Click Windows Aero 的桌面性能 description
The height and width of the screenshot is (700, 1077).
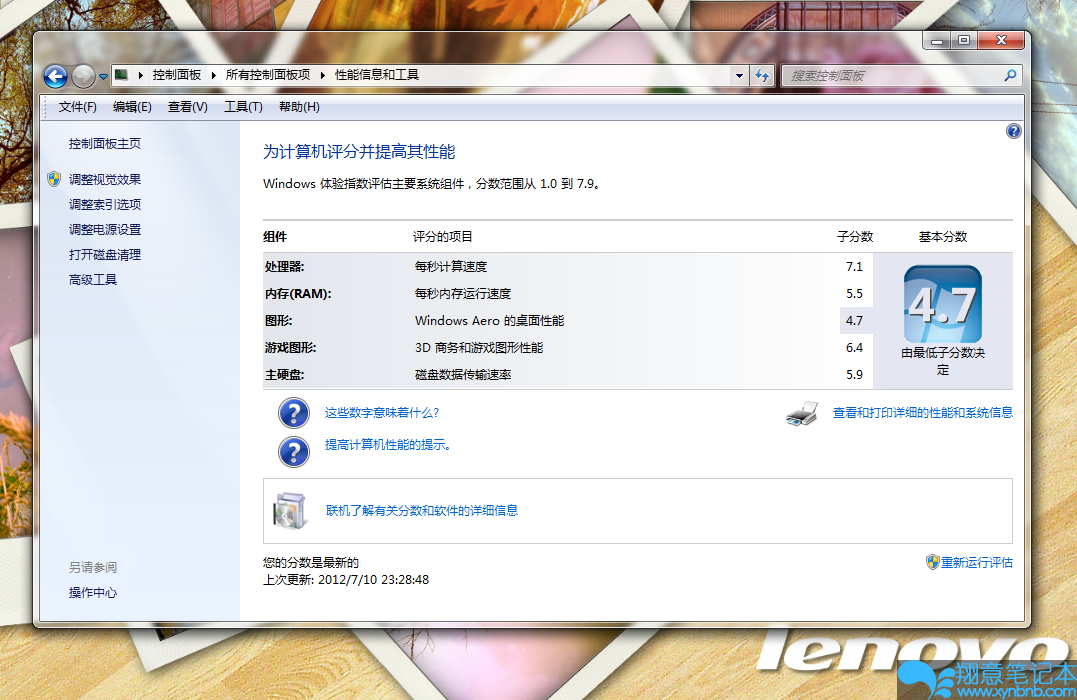(x=490, y=321)
